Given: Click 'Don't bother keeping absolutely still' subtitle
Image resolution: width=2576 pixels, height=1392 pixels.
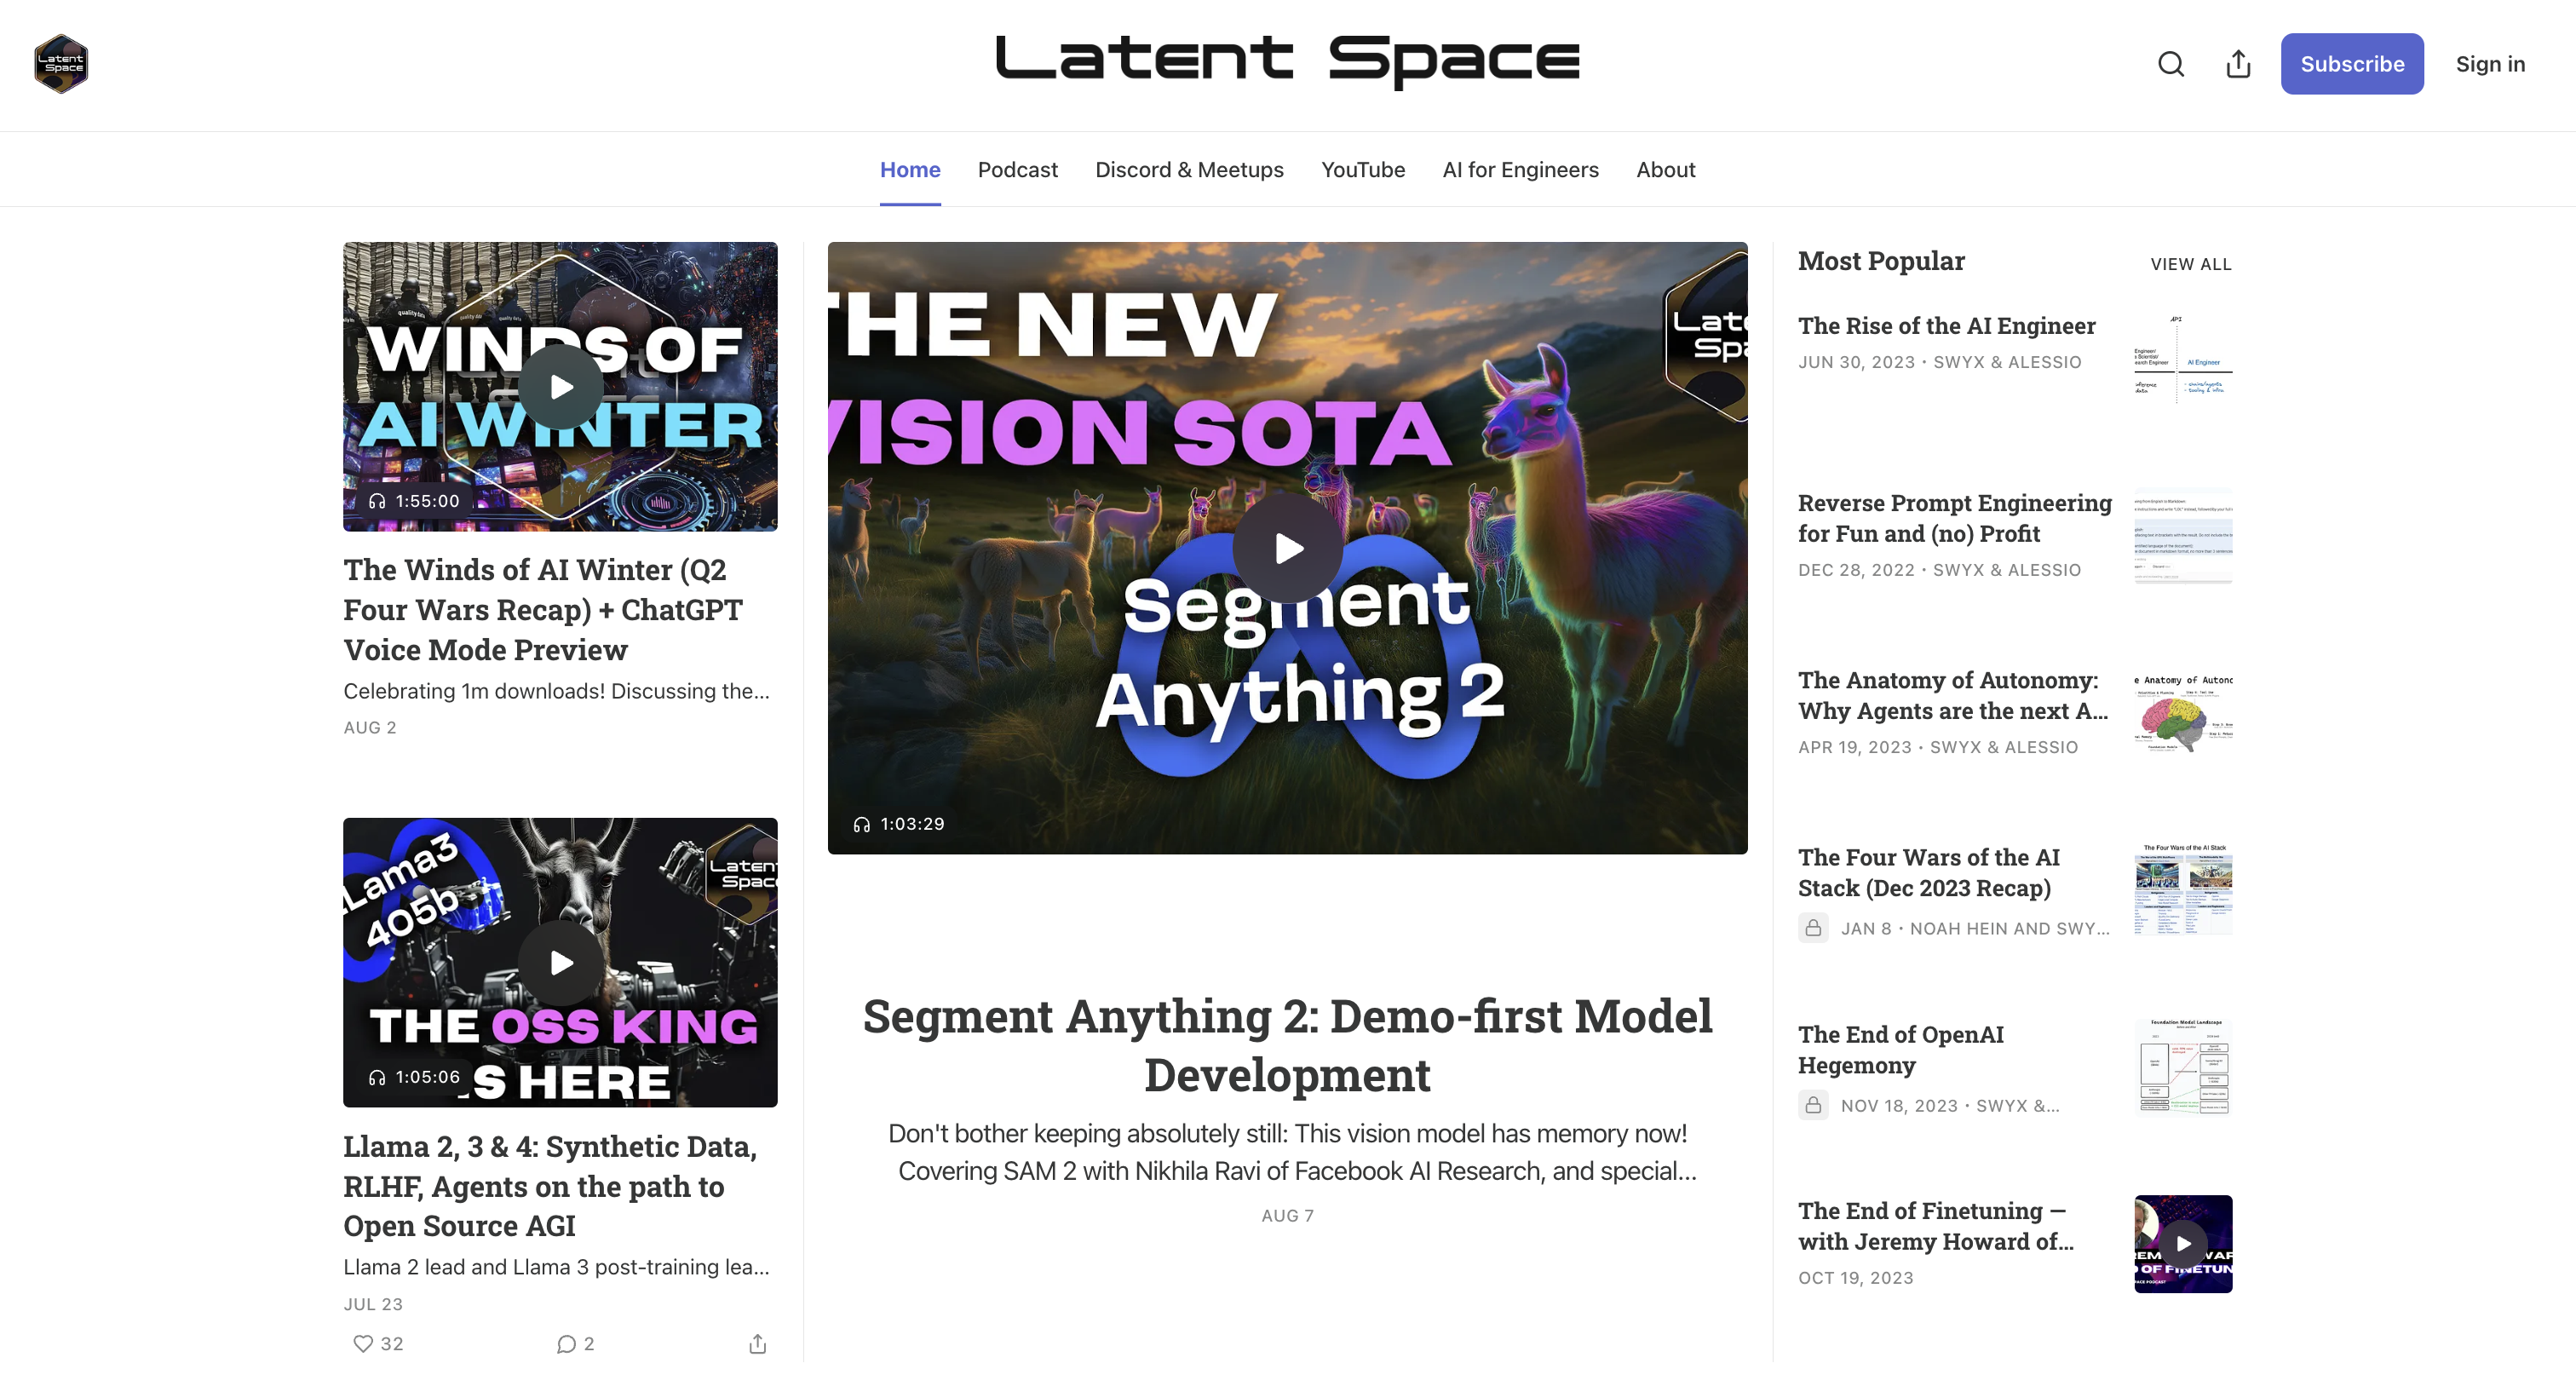Looking at the screenshot, I should point(1288,1152).
